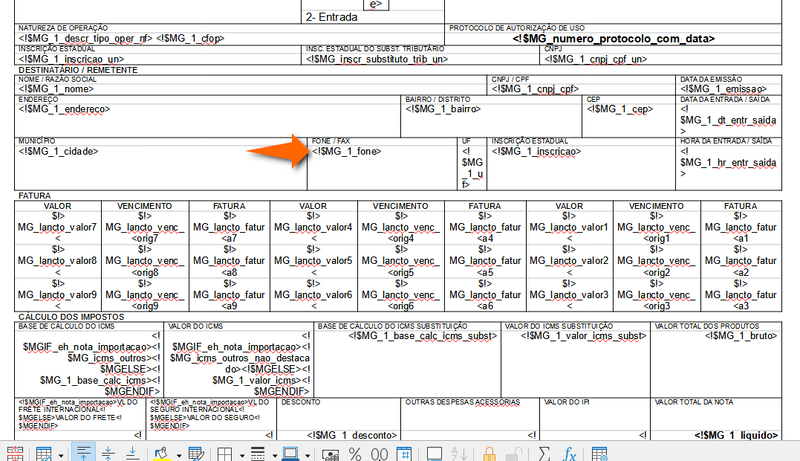Click the Optimize Size table icon

click(15, 454)
